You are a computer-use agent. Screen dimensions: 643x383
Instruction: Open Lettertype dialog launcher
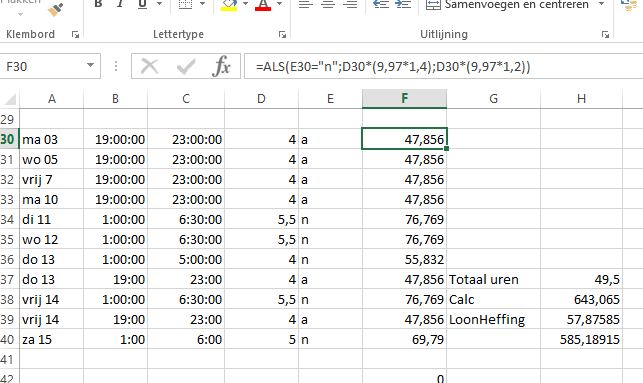click(282, 34)
